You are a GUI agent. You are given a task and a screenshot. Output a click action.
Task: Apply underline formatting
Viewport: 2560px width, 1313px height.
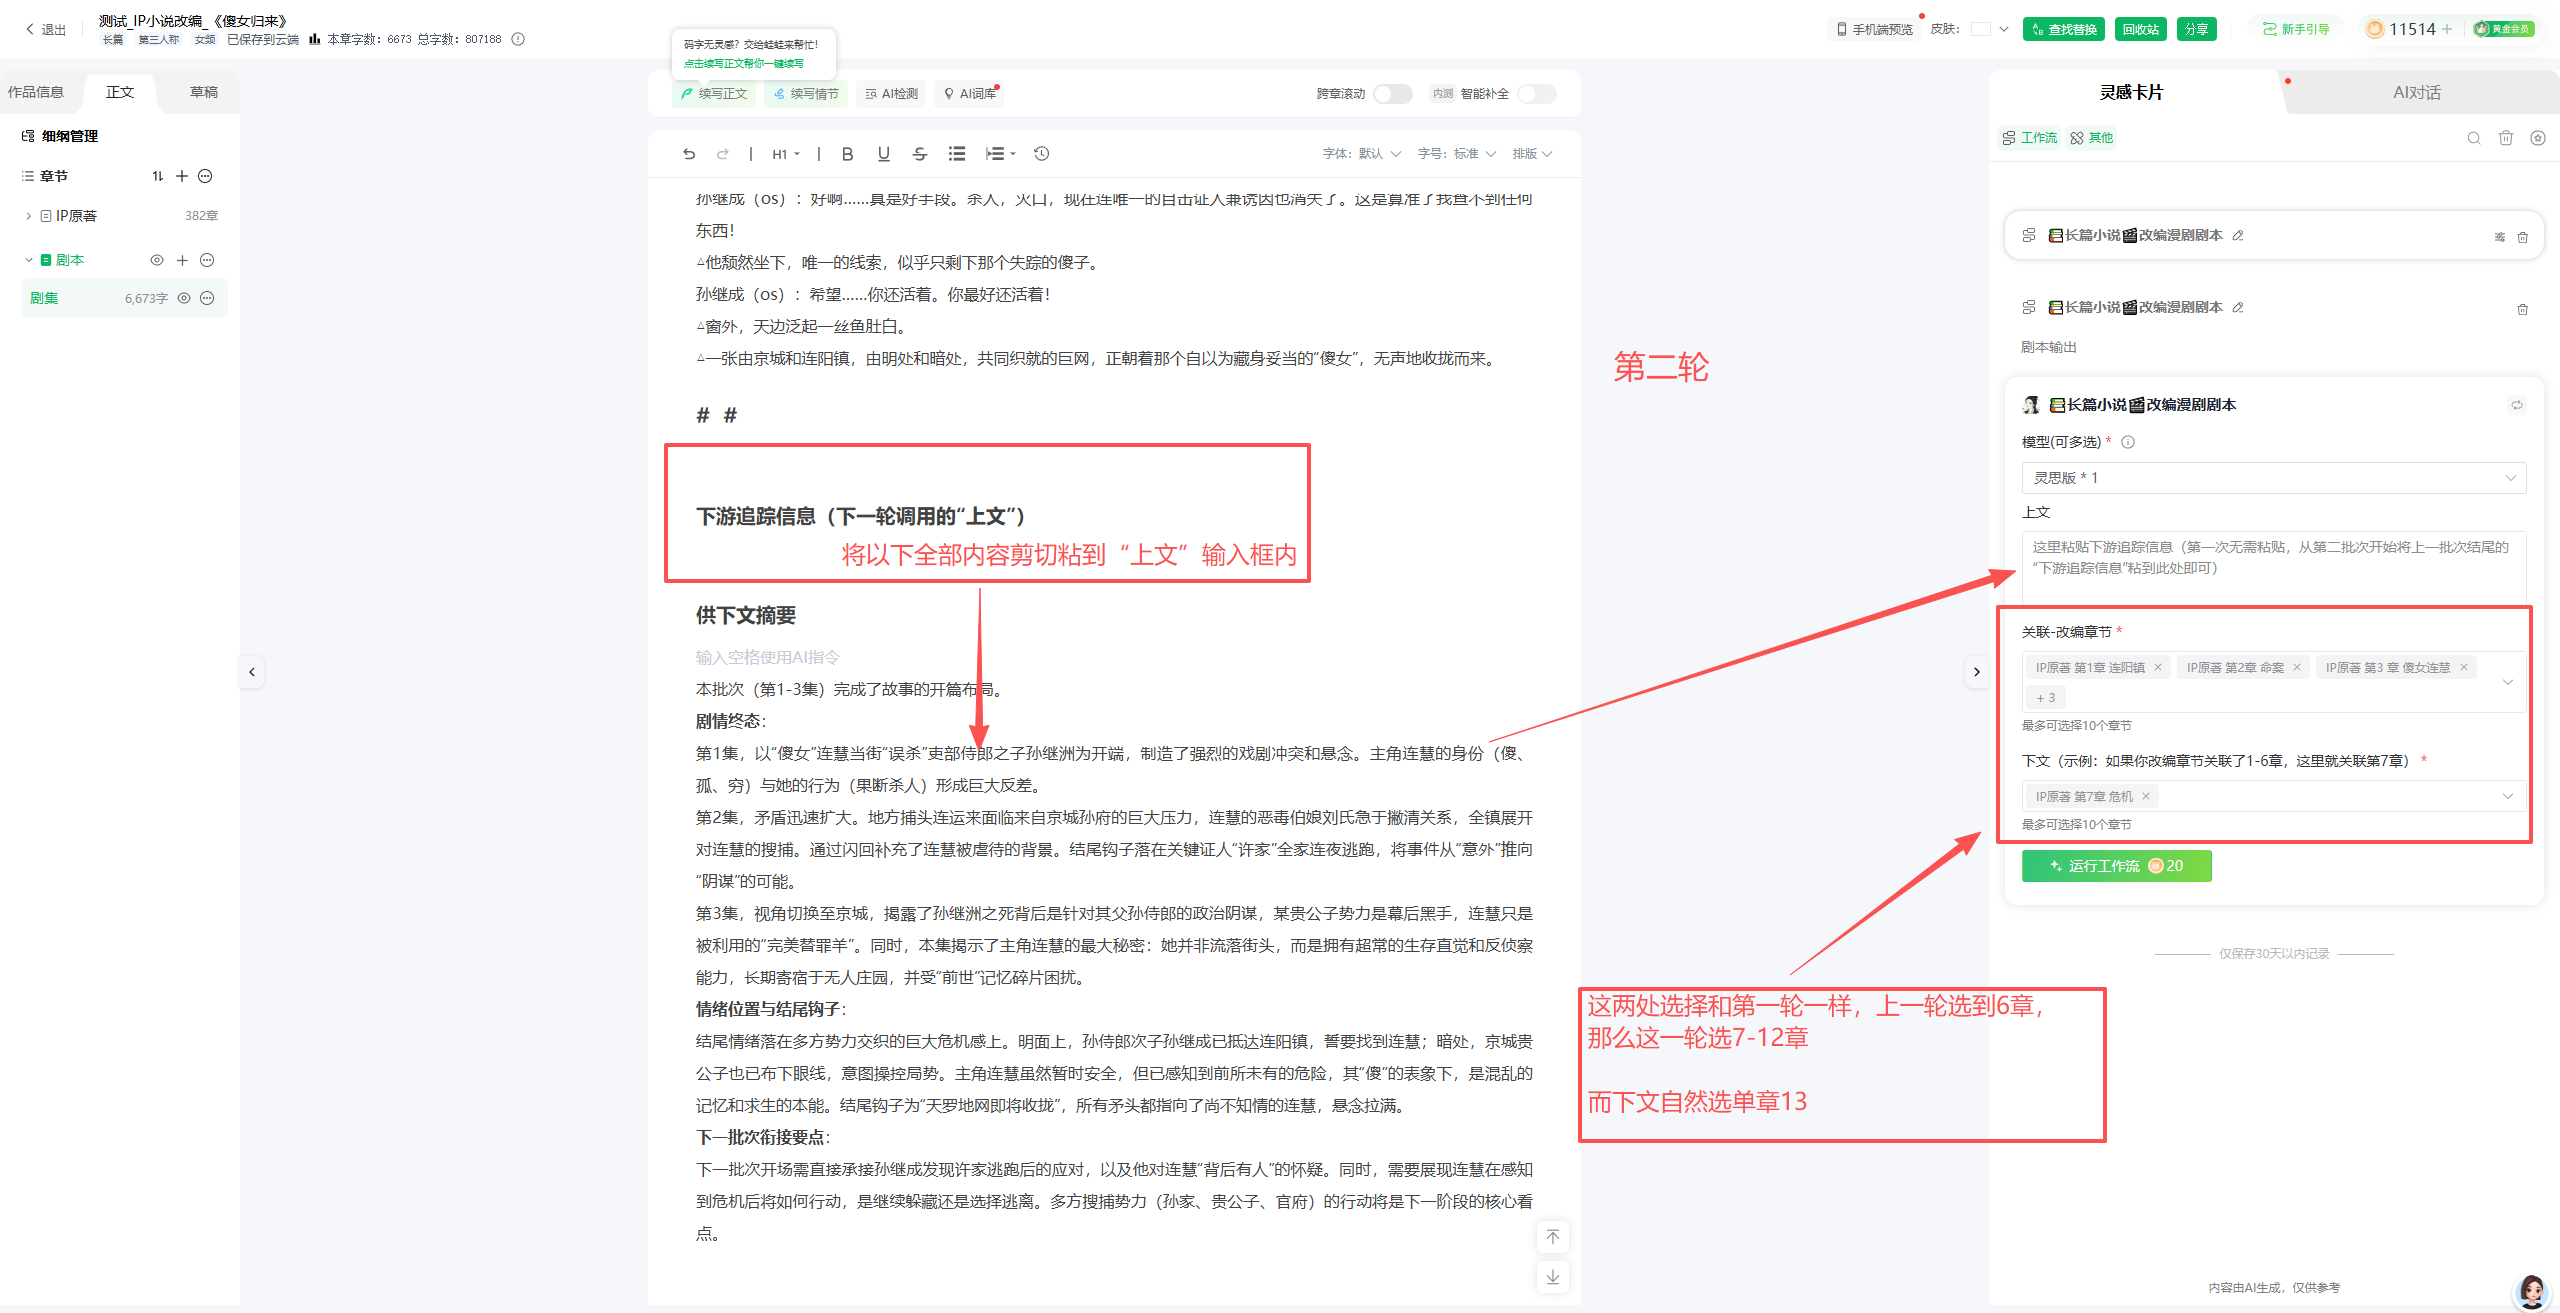tap(883, 154)
